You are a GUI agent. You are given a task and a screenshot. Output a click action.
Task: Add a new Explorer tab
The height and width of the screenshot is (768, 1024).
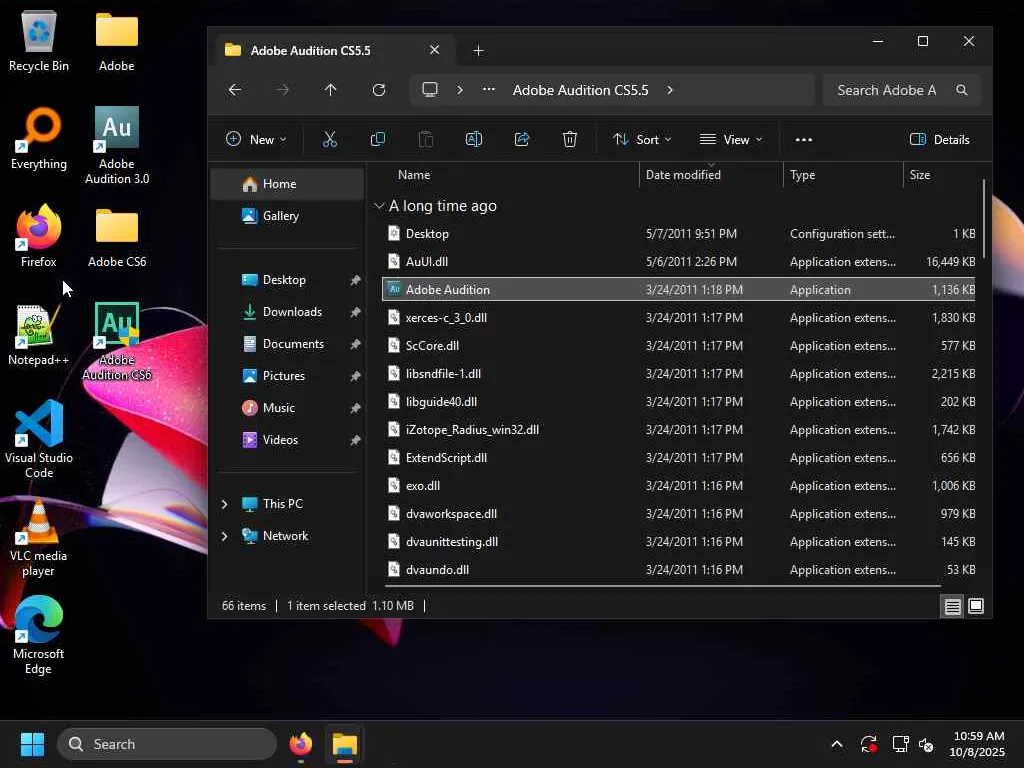point(478,50)
